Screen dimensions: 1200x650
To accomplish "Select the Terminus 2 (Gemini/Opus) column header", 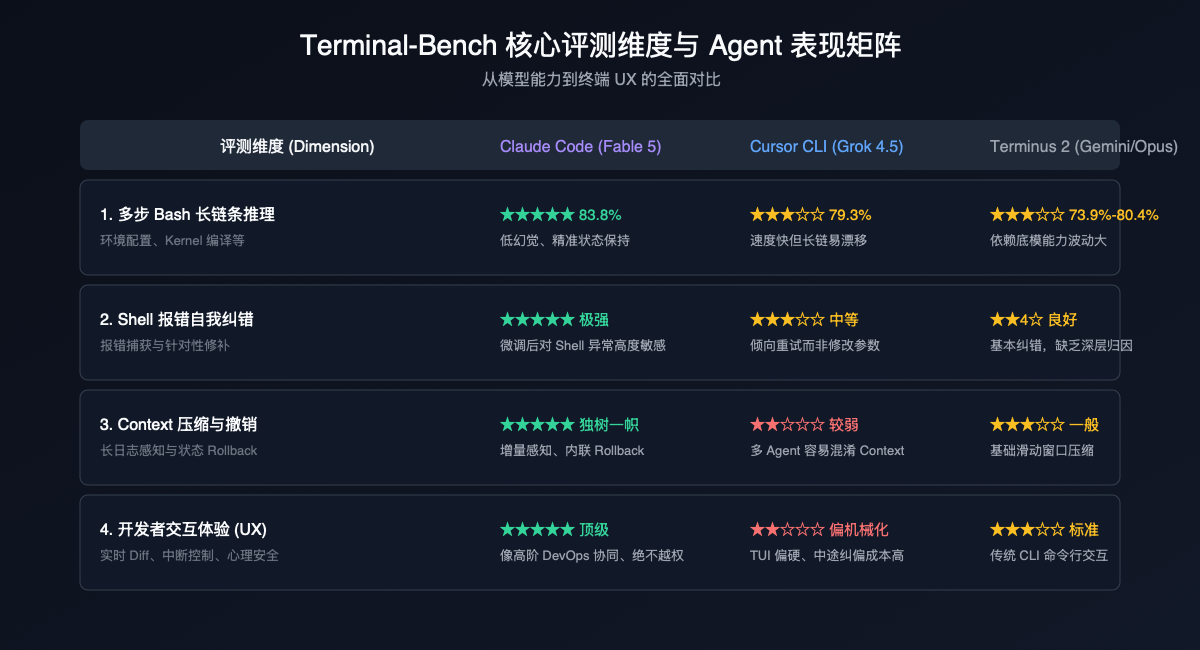I will (x=1084, y=146).
